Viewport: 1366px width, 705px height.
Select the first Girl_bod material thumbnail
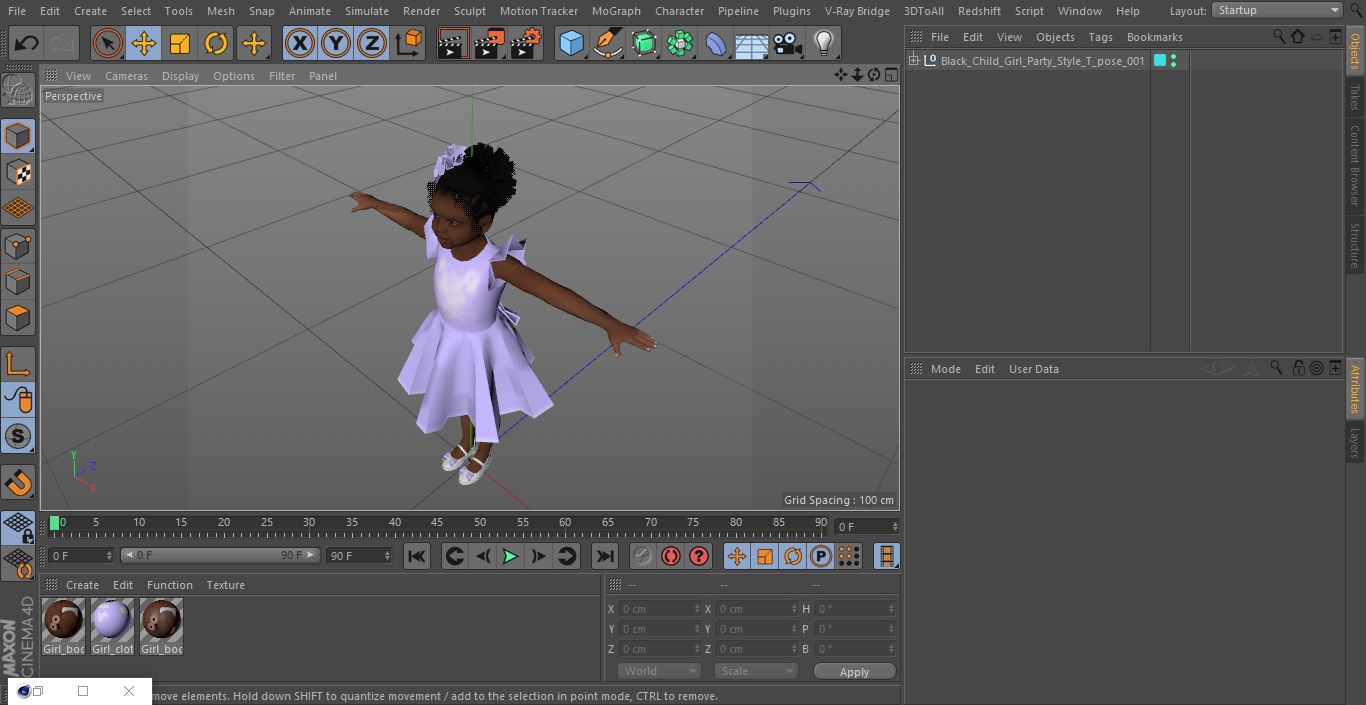point(63,626)
